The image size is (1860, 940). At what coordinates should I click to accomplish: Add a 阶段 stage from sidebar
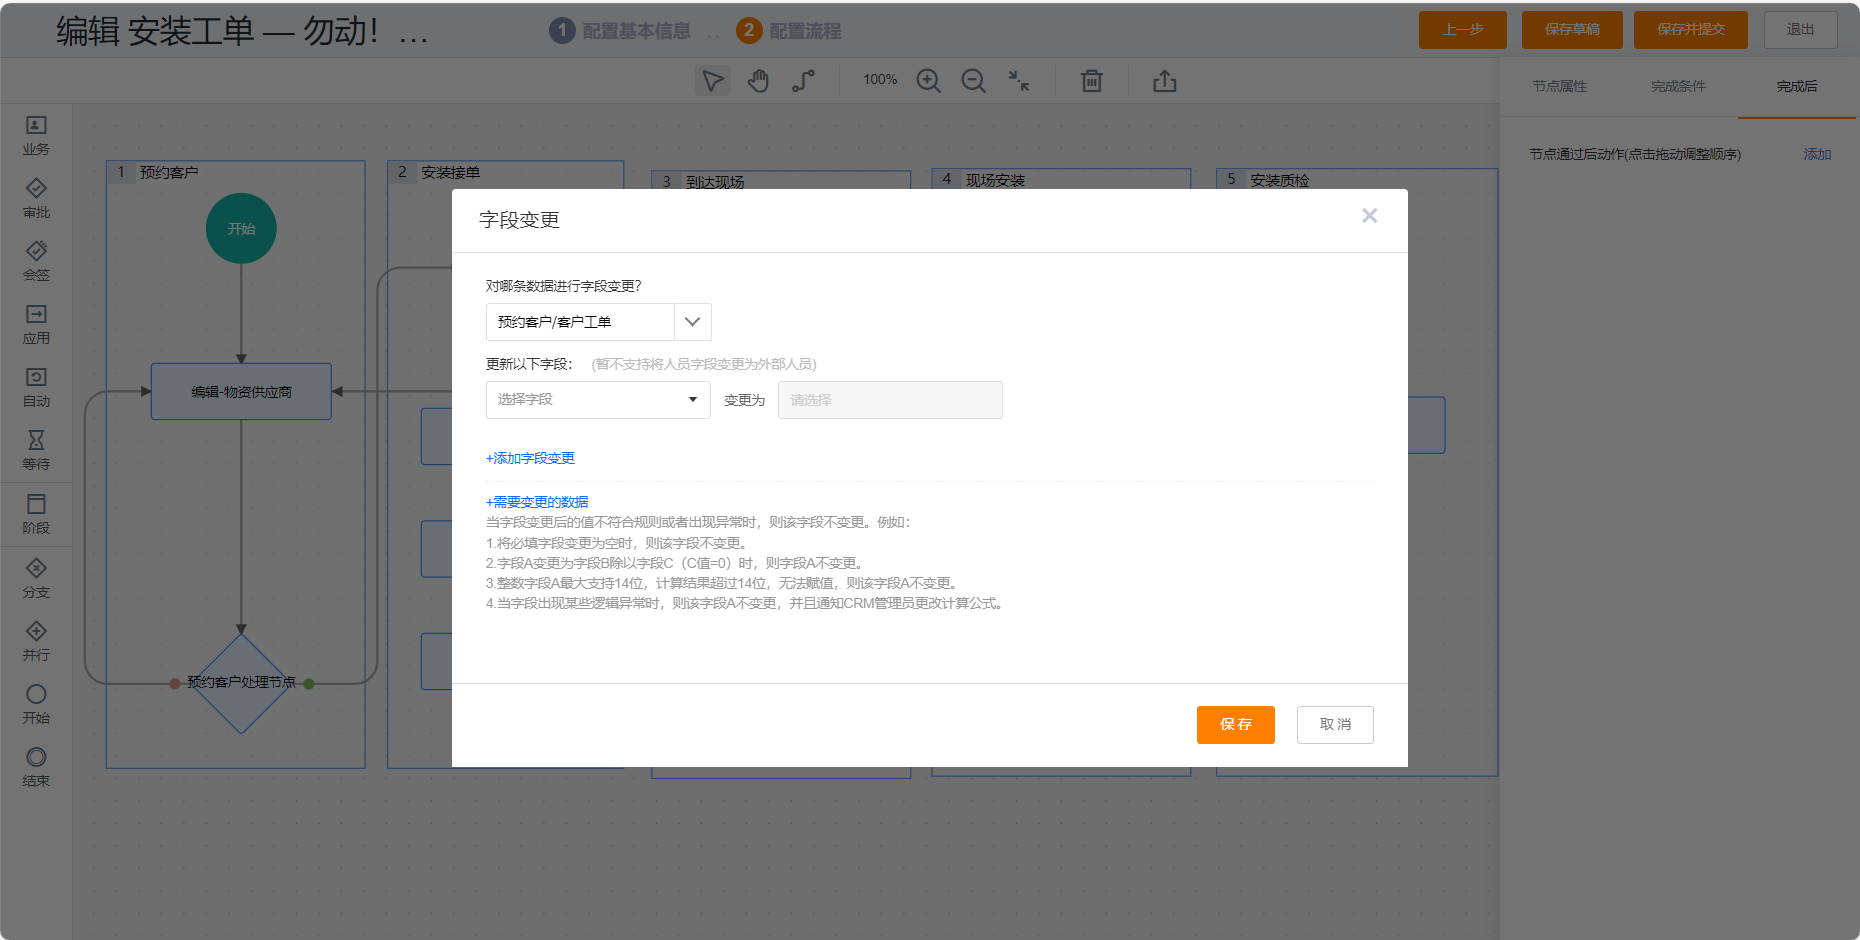point(36,514)
